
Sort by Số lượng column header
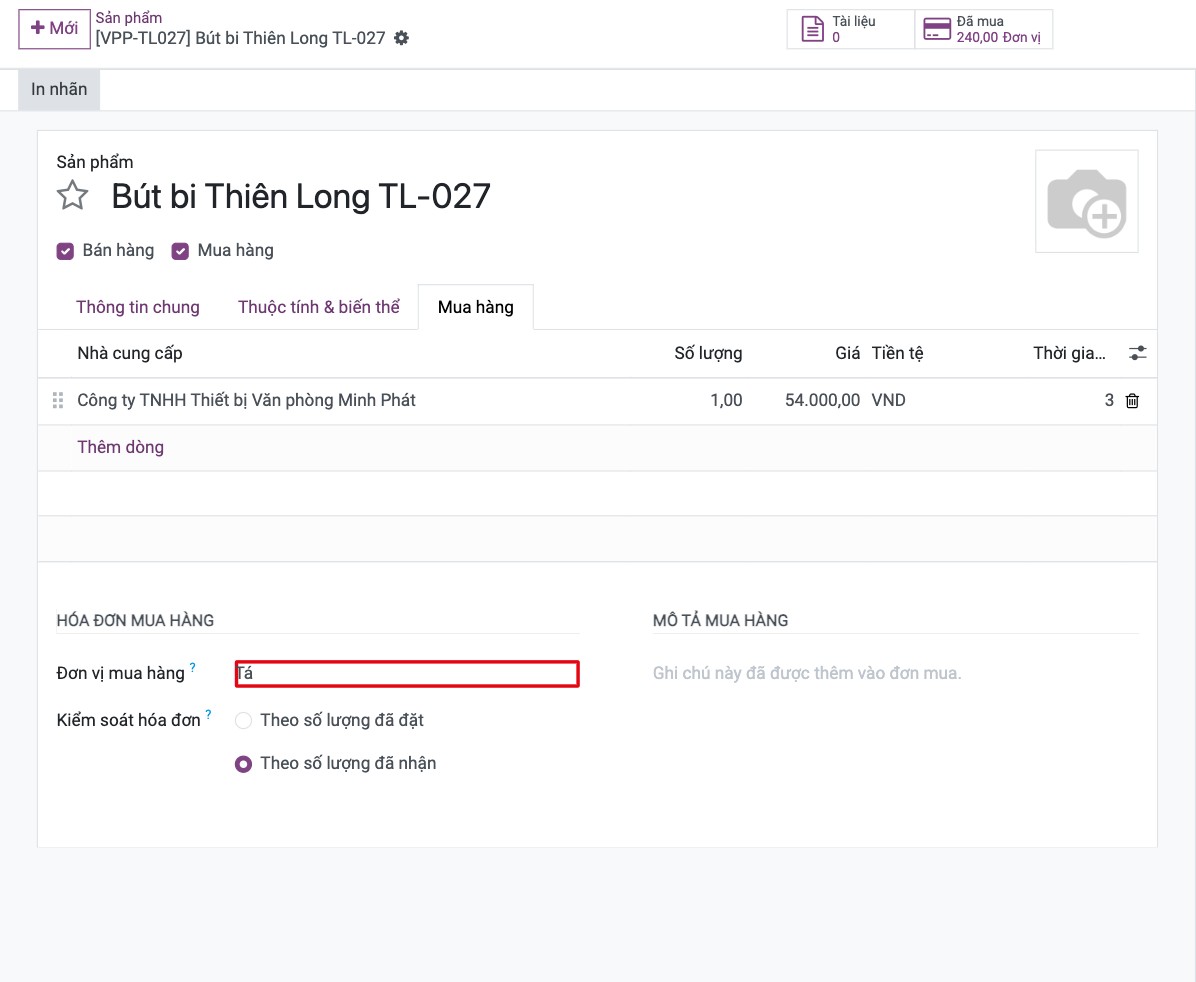click(708, 353)
